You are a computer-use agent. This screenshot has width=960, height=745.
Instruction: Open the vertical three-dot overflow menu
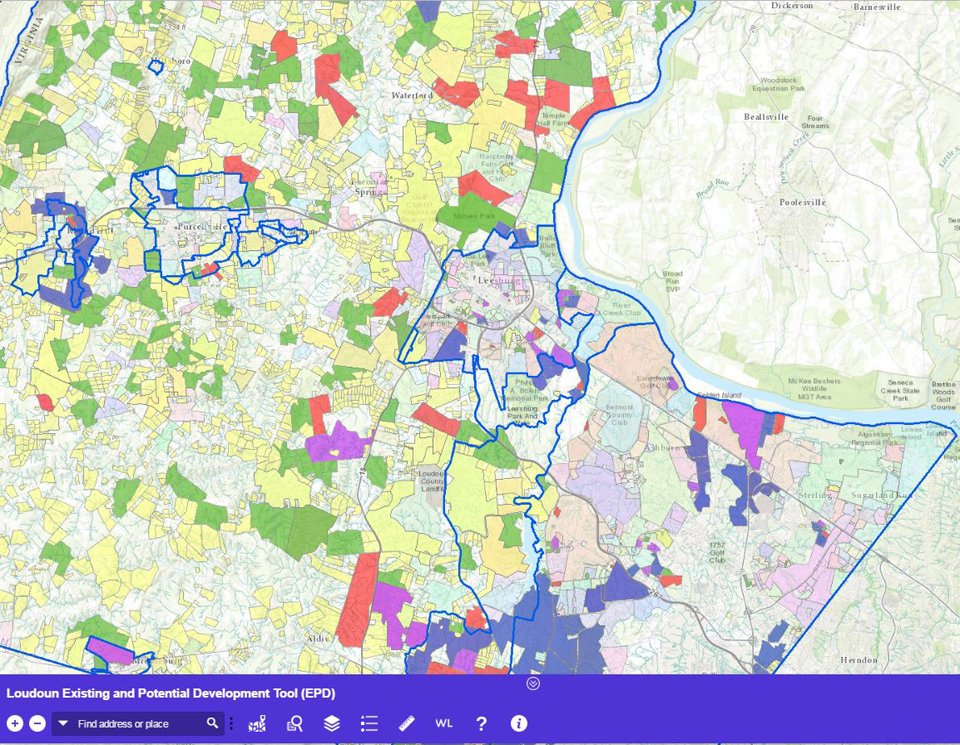pos(231,724)
